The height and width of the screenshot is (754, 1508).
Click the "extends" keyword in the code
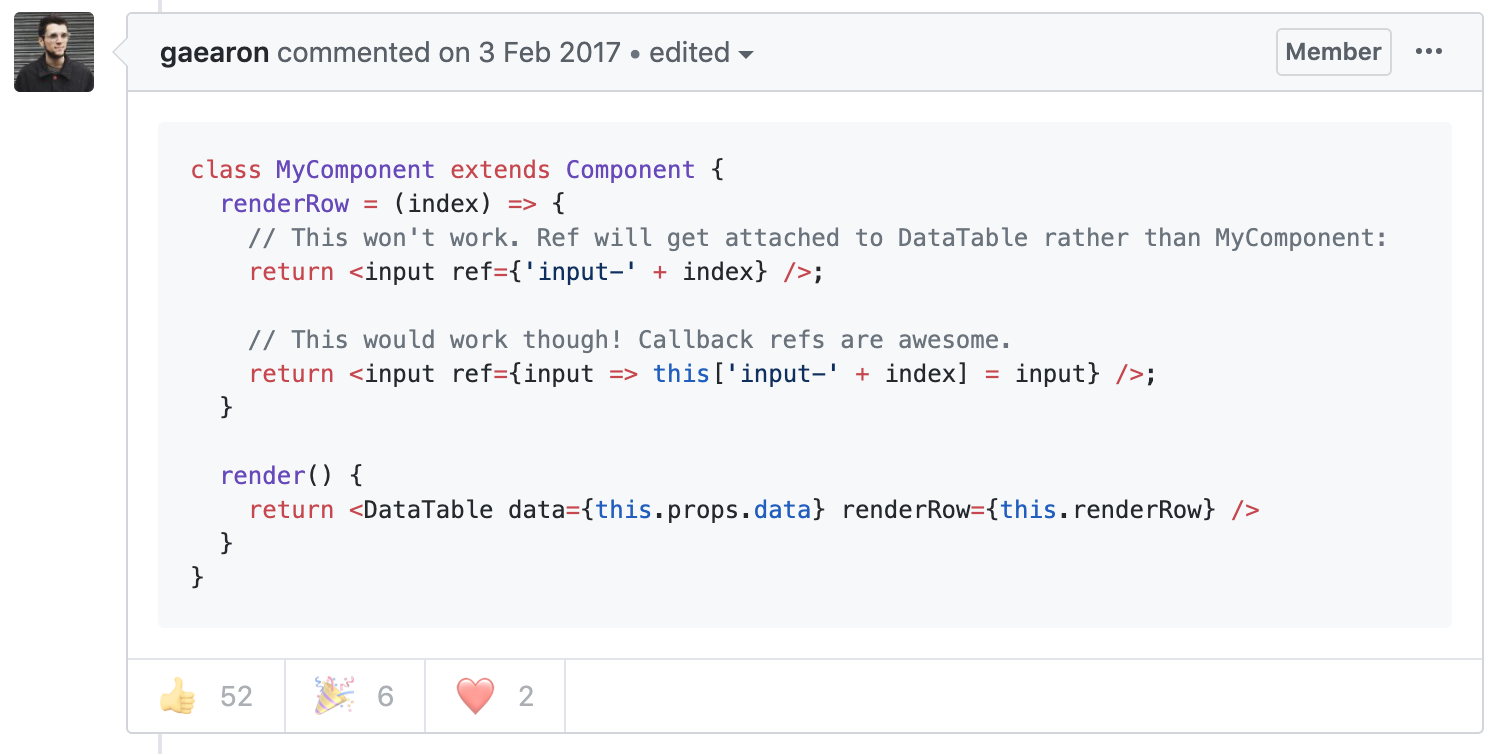pyautogui.click(x=500, y=170)
